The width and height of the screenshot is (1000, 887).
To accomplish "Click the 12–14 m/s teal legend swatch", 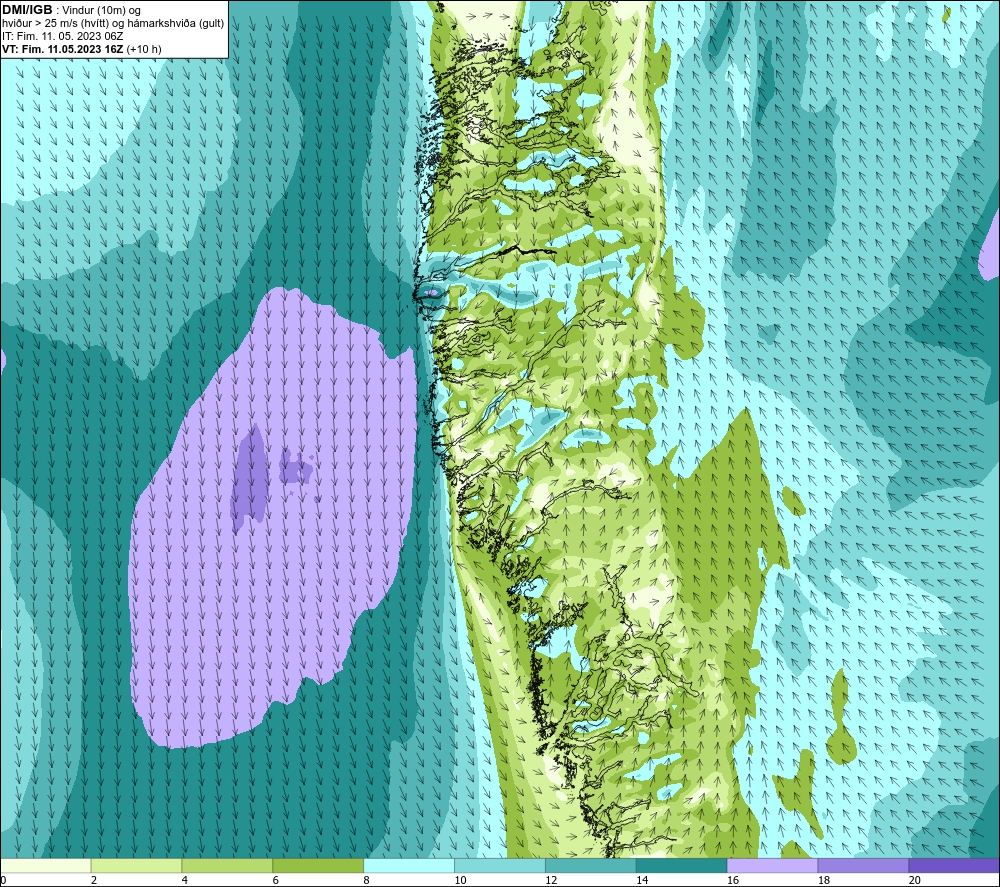I will 591,865.
